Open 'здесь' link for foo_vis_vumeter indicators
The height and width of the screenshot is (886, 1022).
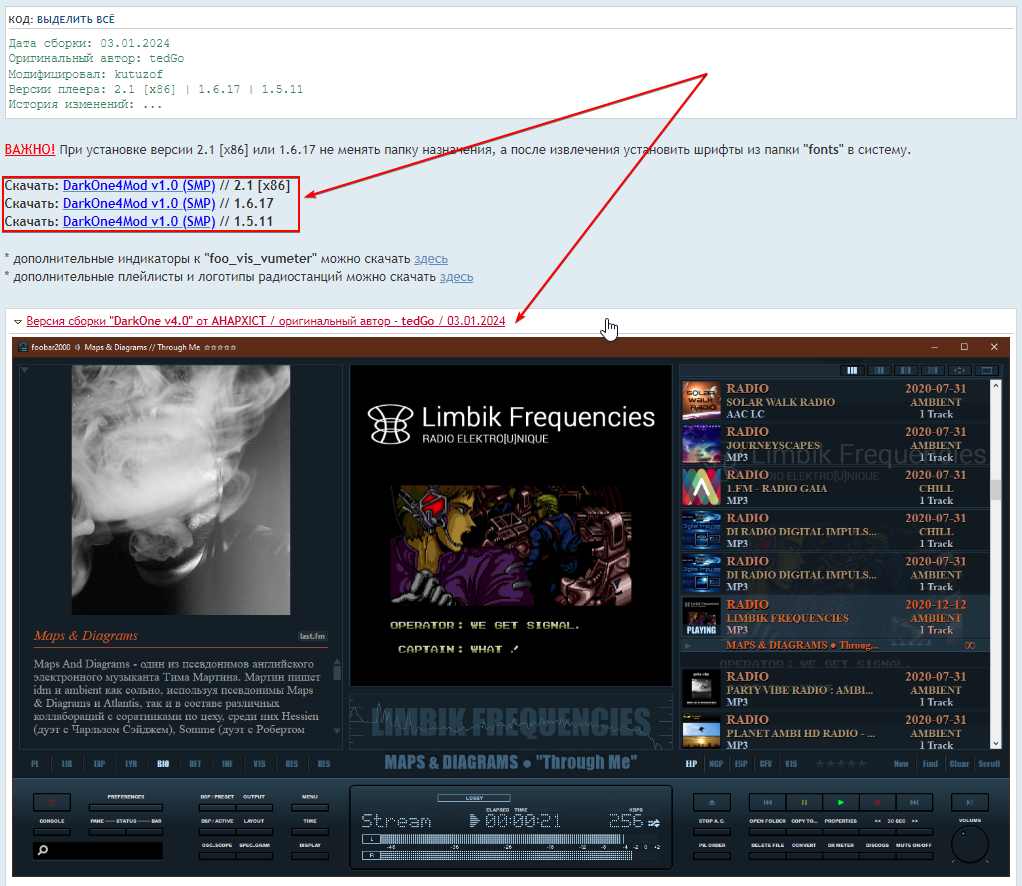click(431, 259)
